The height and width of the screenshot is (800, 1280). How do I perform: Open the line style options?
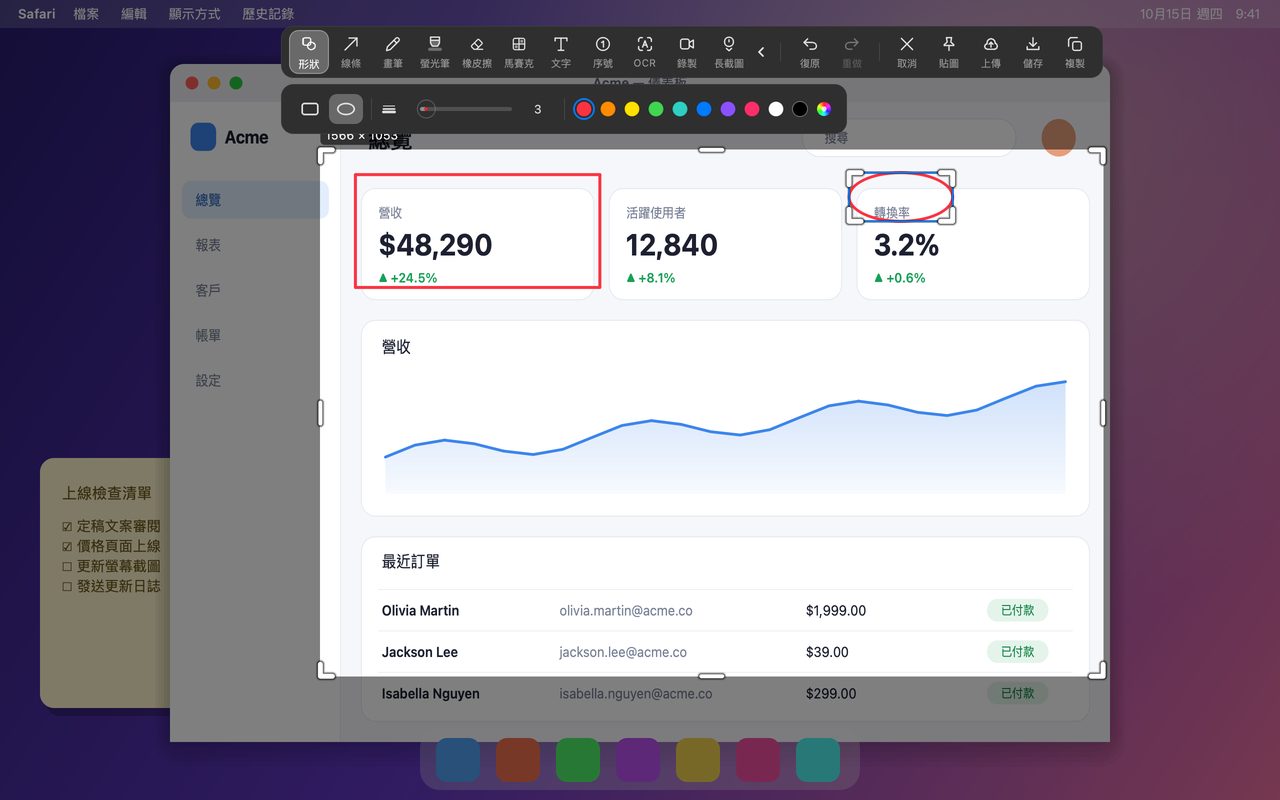[389, 109]
